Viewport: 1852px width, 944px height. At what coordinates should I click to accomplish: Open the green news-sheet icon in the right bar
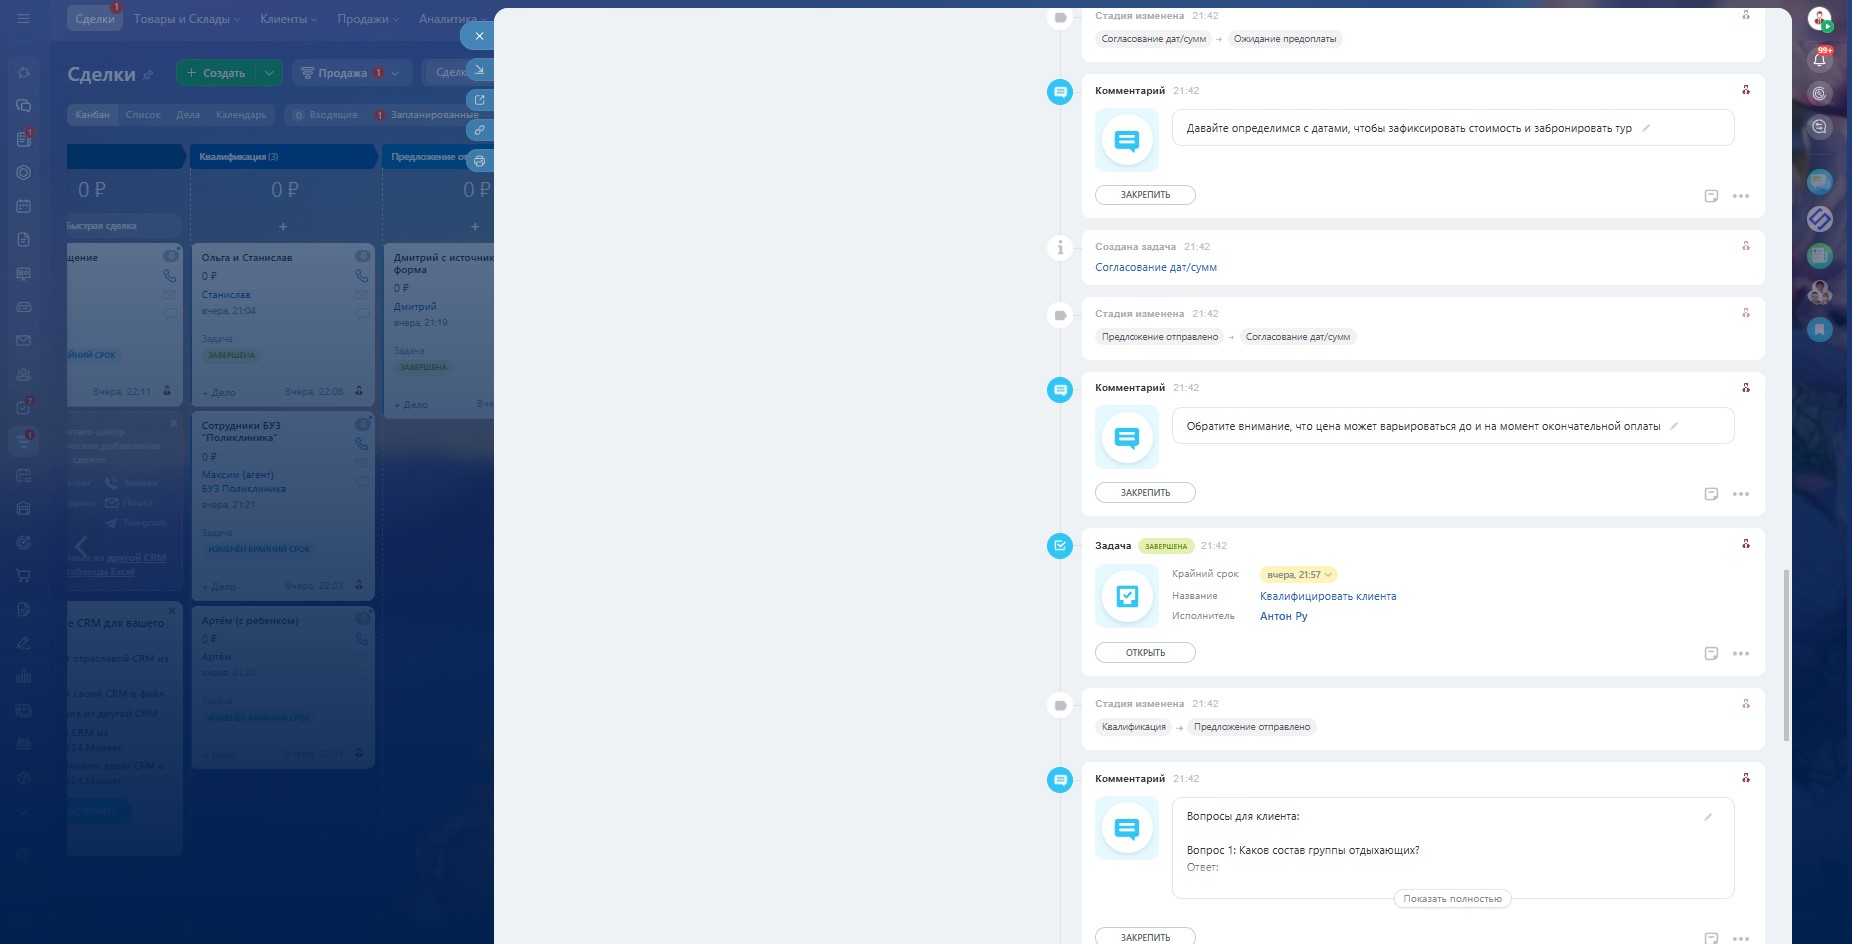[x=1819, y=255]
